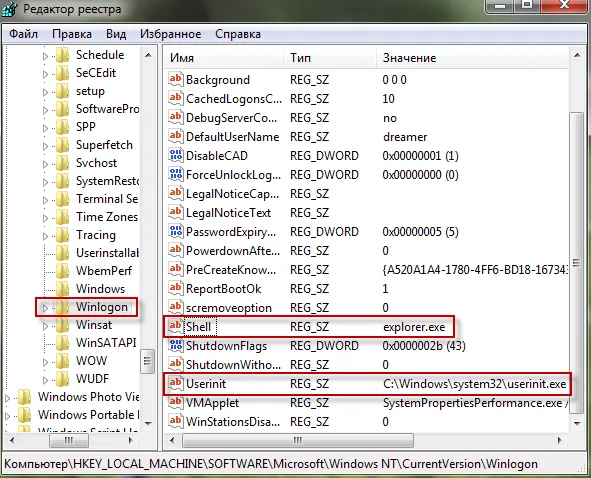Click the WbemPerf folder icon
591x478 pixels.
point(63,271)
